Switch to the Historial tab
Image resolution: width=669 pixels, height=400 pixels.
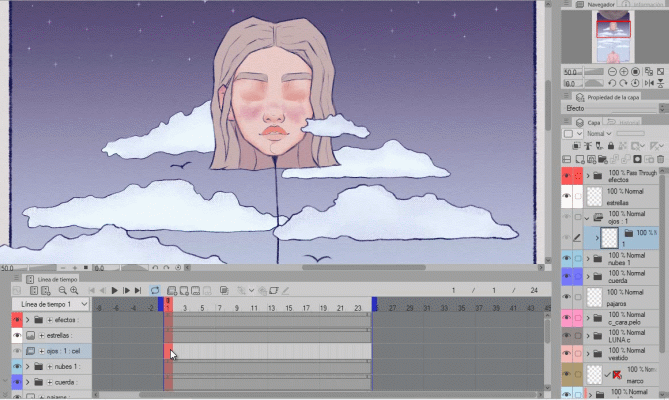624,122
